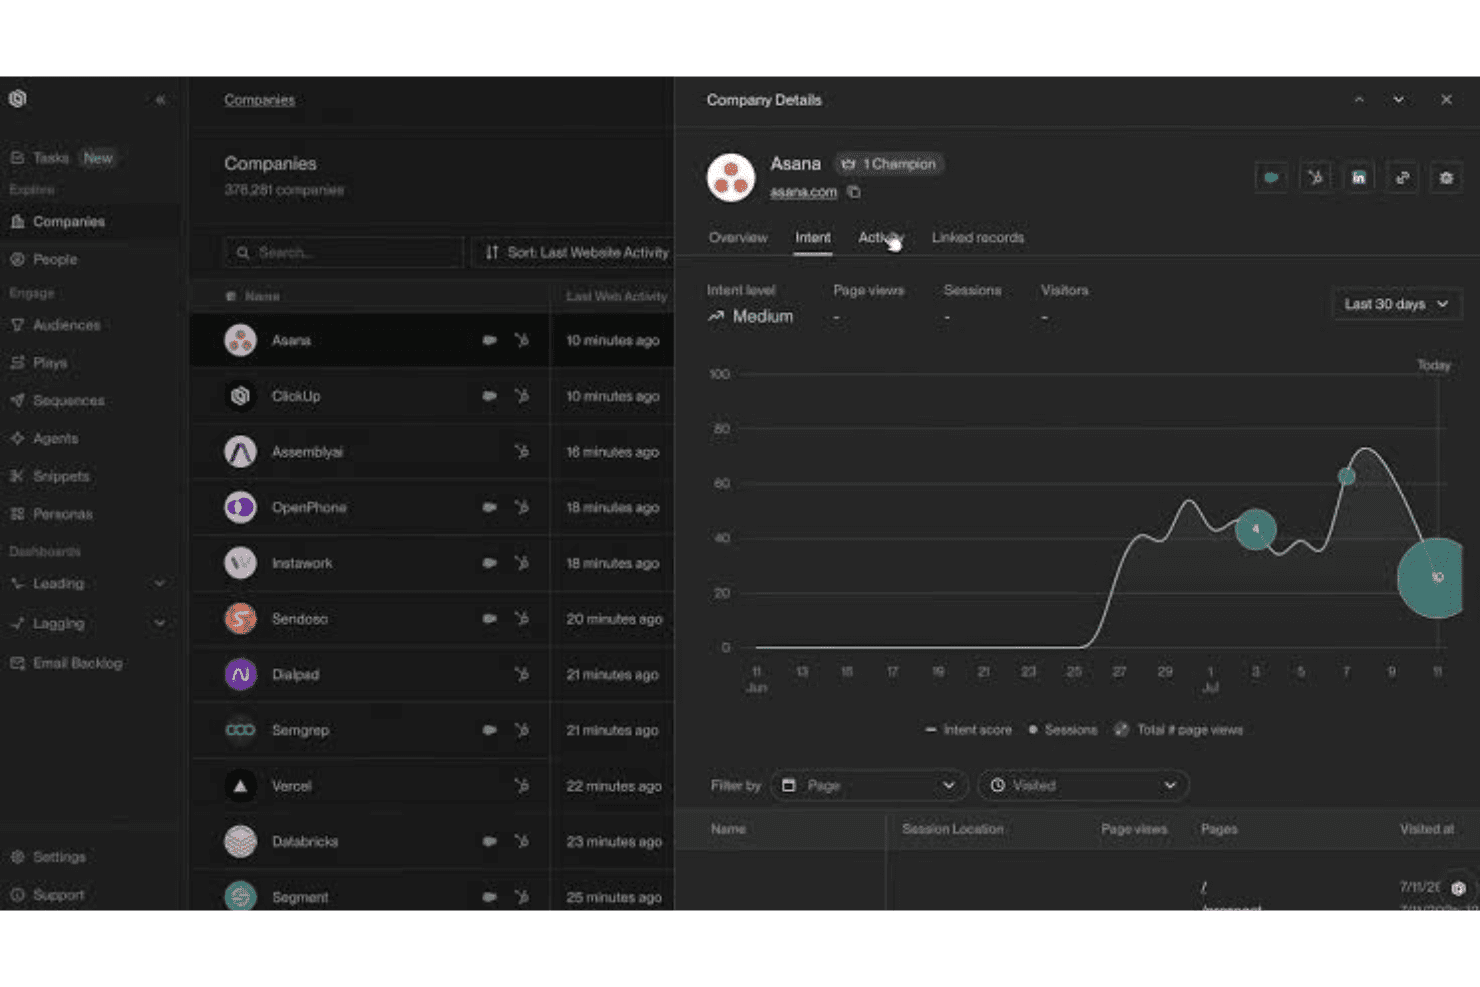This screenshot has height=987, width=1480.
Task: Go to next company with down chevron
Action: (x=1399, y=100)
